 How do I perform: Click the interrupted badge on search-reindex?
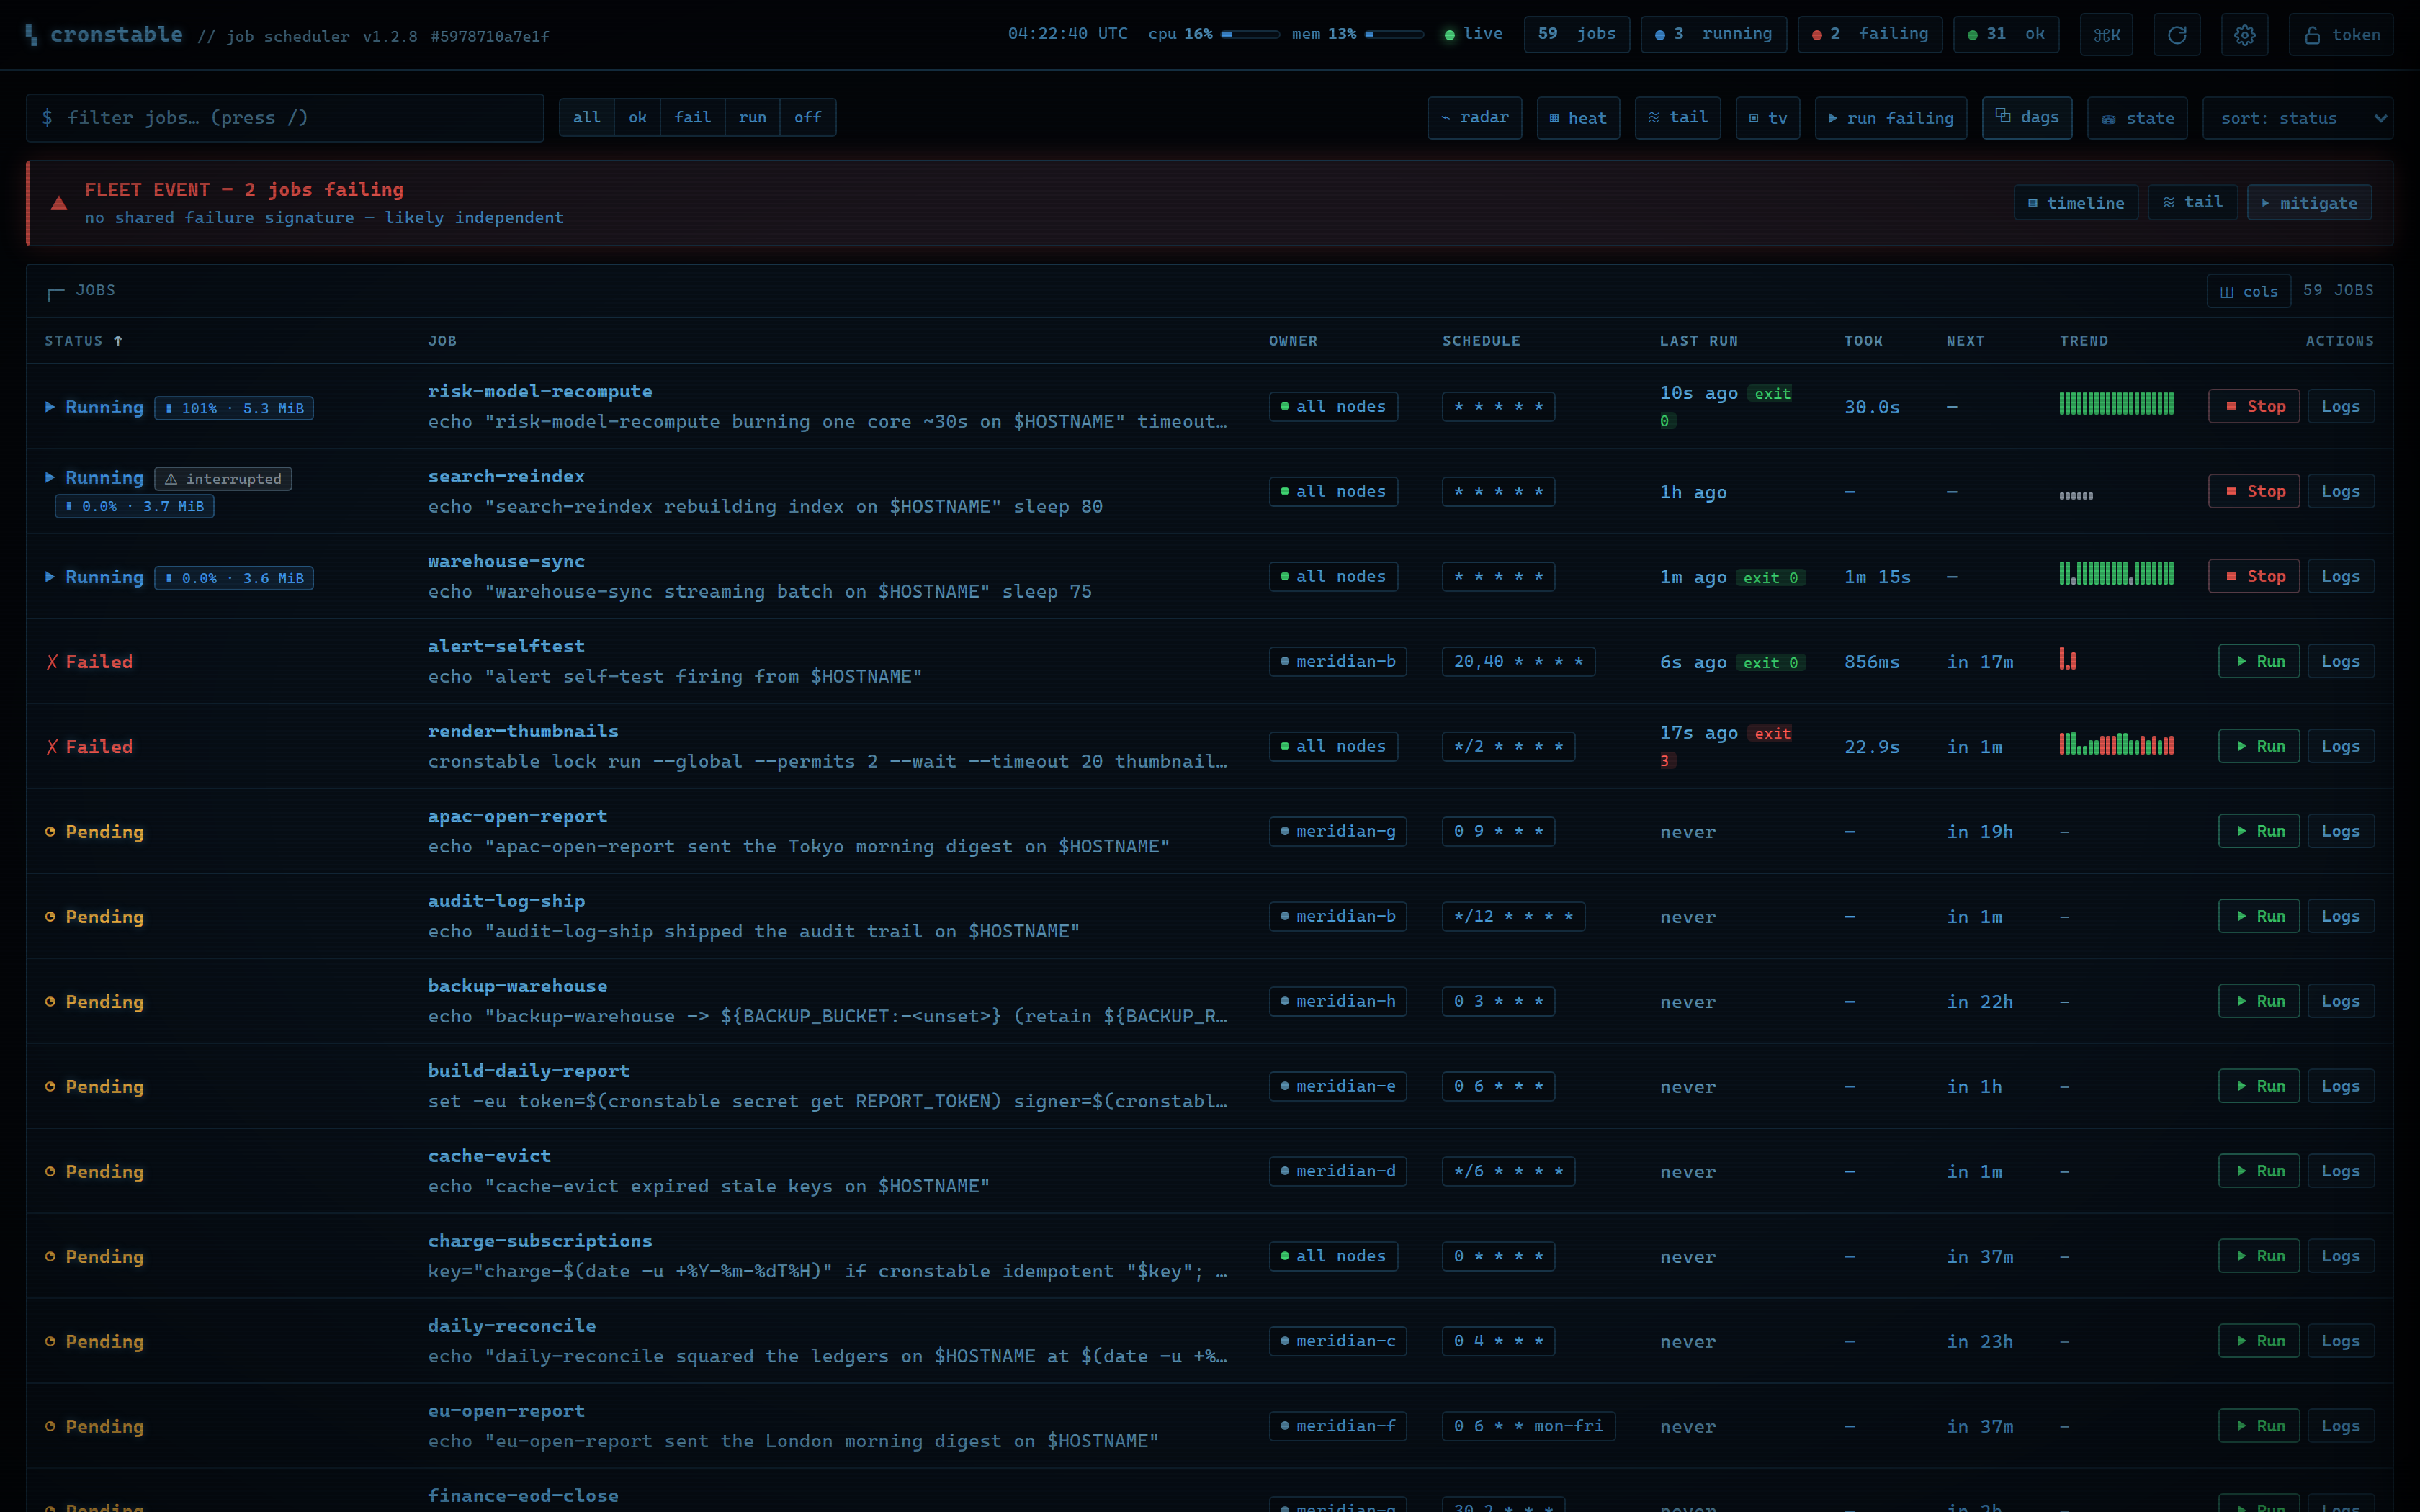click(x=223, y=479)
